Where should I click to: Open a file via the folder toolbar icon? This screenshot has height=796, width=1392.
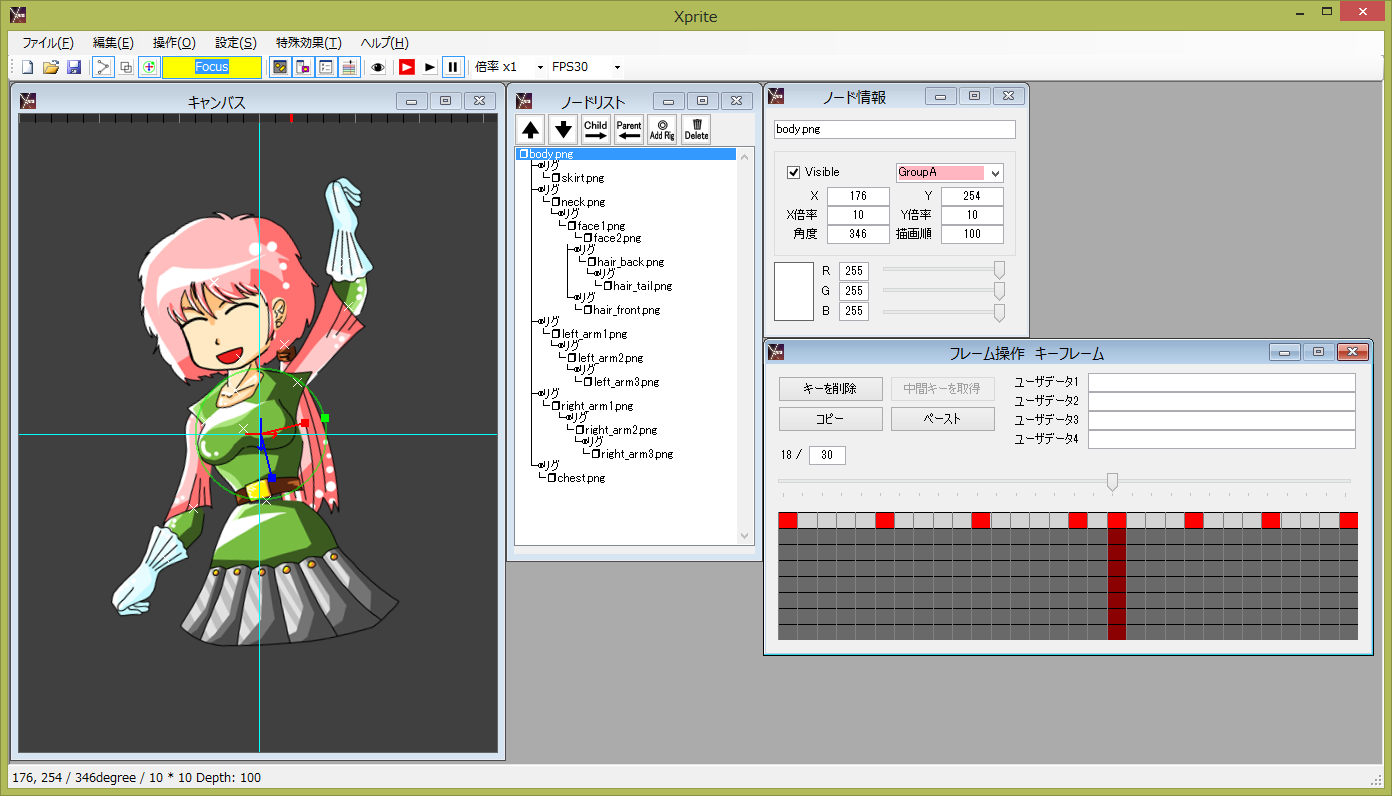coord(50,67)
